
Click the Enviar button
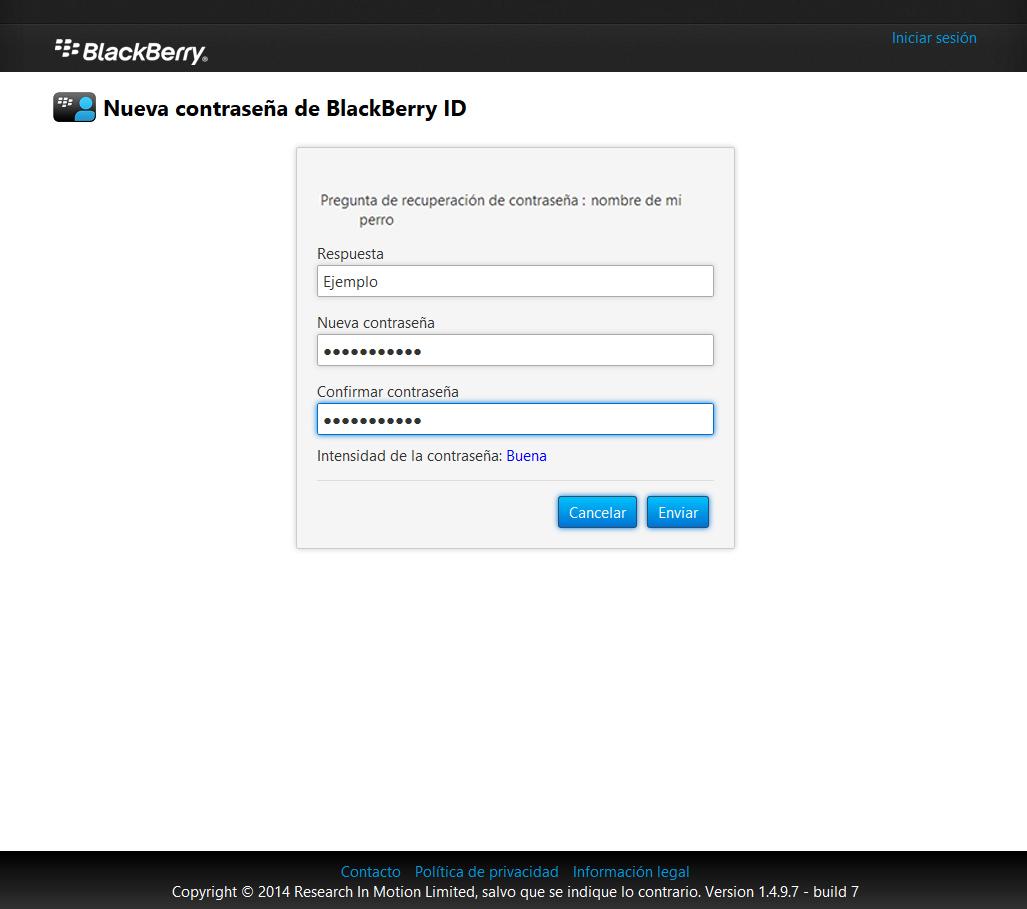678,512
